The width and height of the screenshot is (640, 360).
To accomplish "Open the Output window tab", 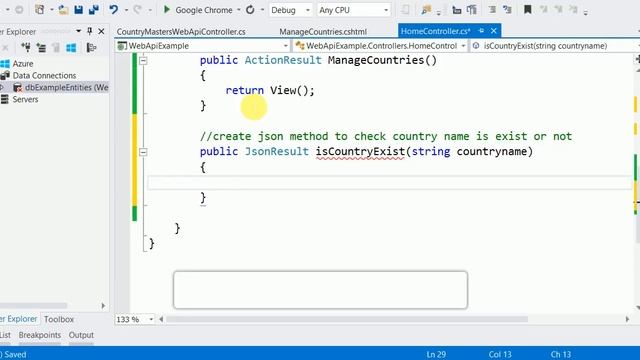I will coord(81,335).
